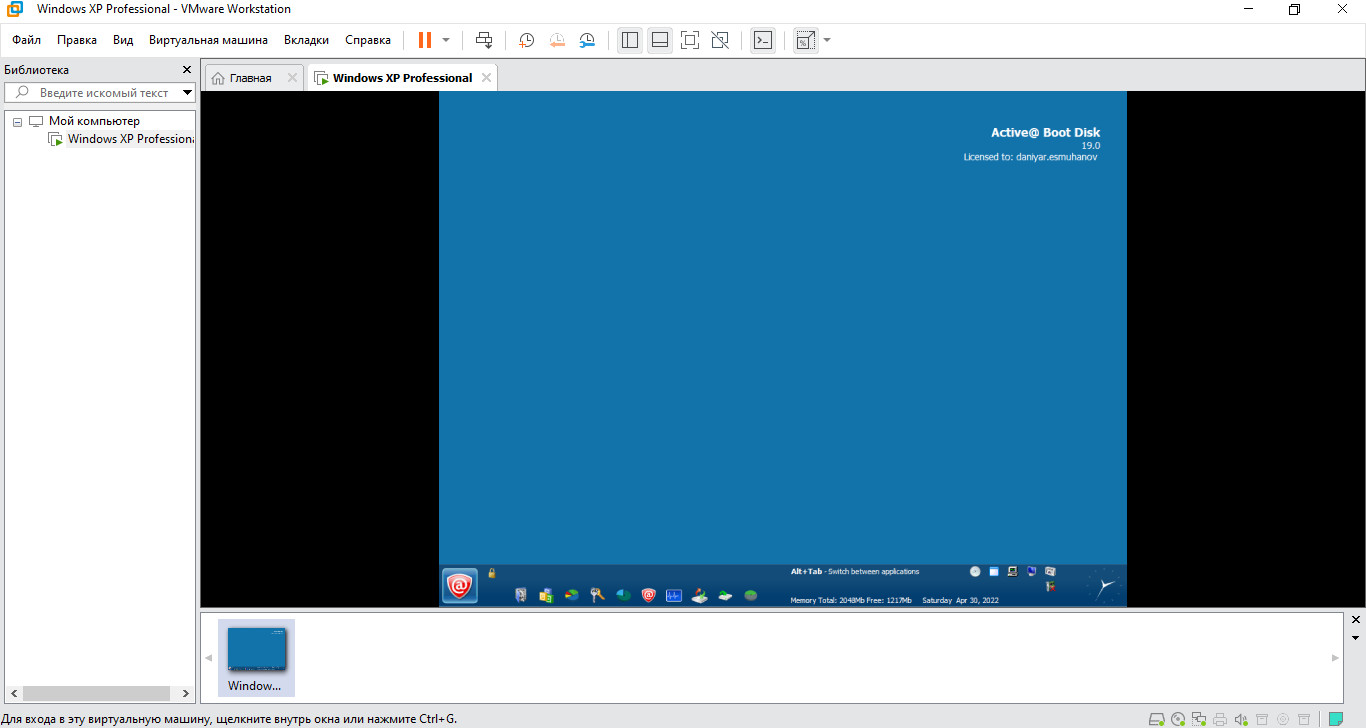Open the Вкладки menu
1366x728 pixels.
pyautogui.click(x=306, y=40)
